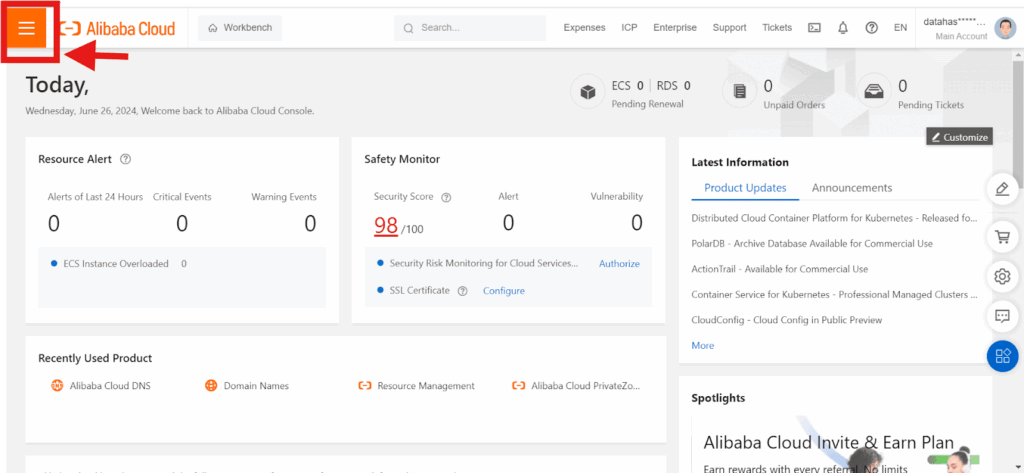
Task: Click the Warning Events count
Action: [x=310, y=224]
